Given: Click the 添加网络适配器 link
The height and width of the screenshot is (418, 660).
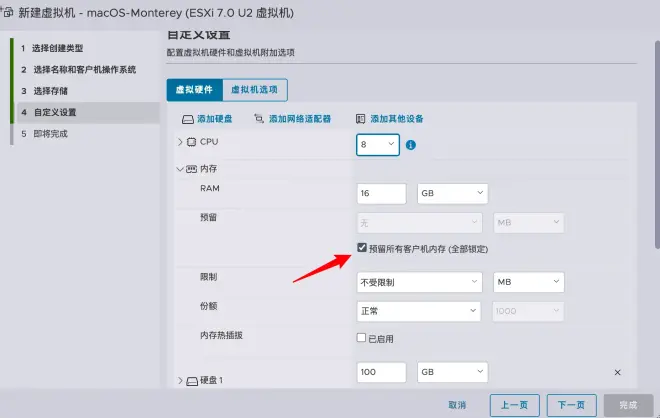Looking at the screenshot, I should coord(300,119).
